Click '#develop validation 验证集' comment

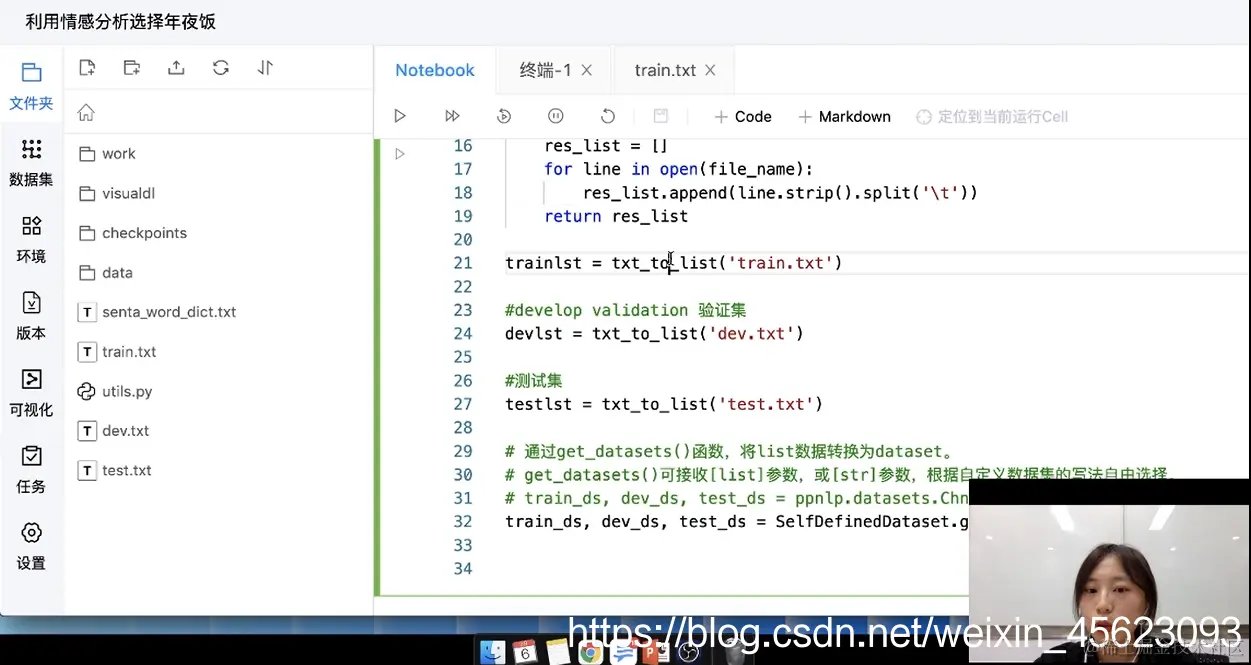[626, 310]
